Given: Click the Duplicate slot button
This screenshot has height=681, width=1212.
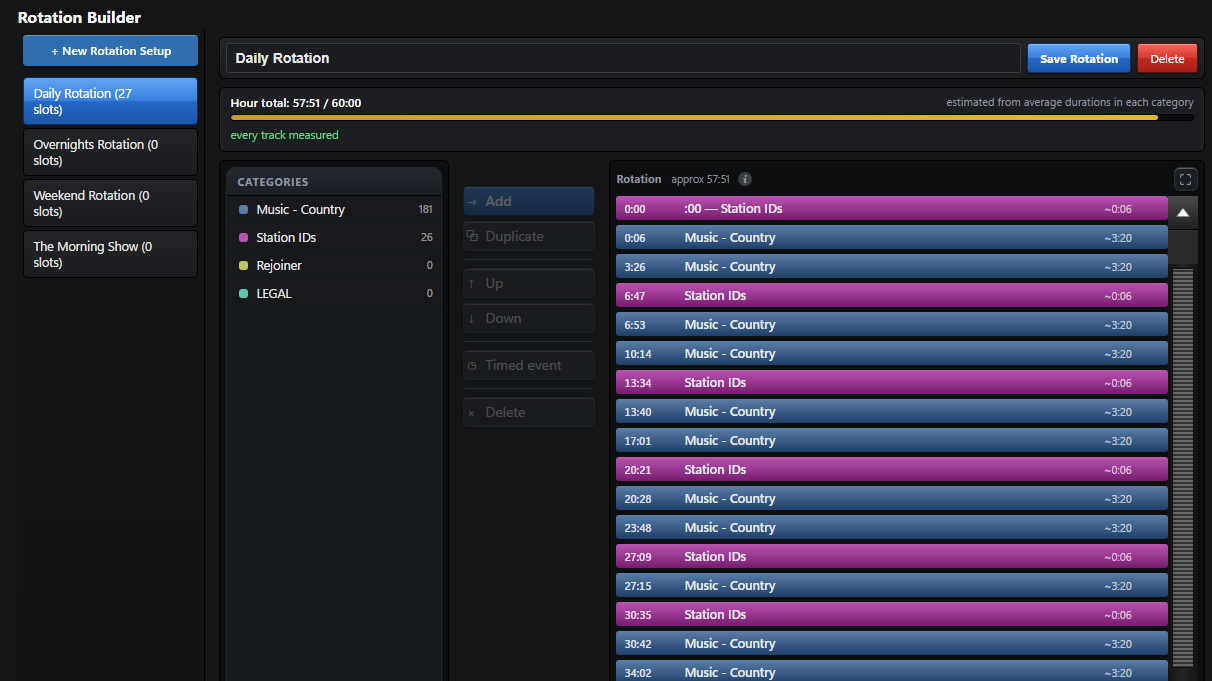Looking at the screenshot, I should tap(529, 236).
